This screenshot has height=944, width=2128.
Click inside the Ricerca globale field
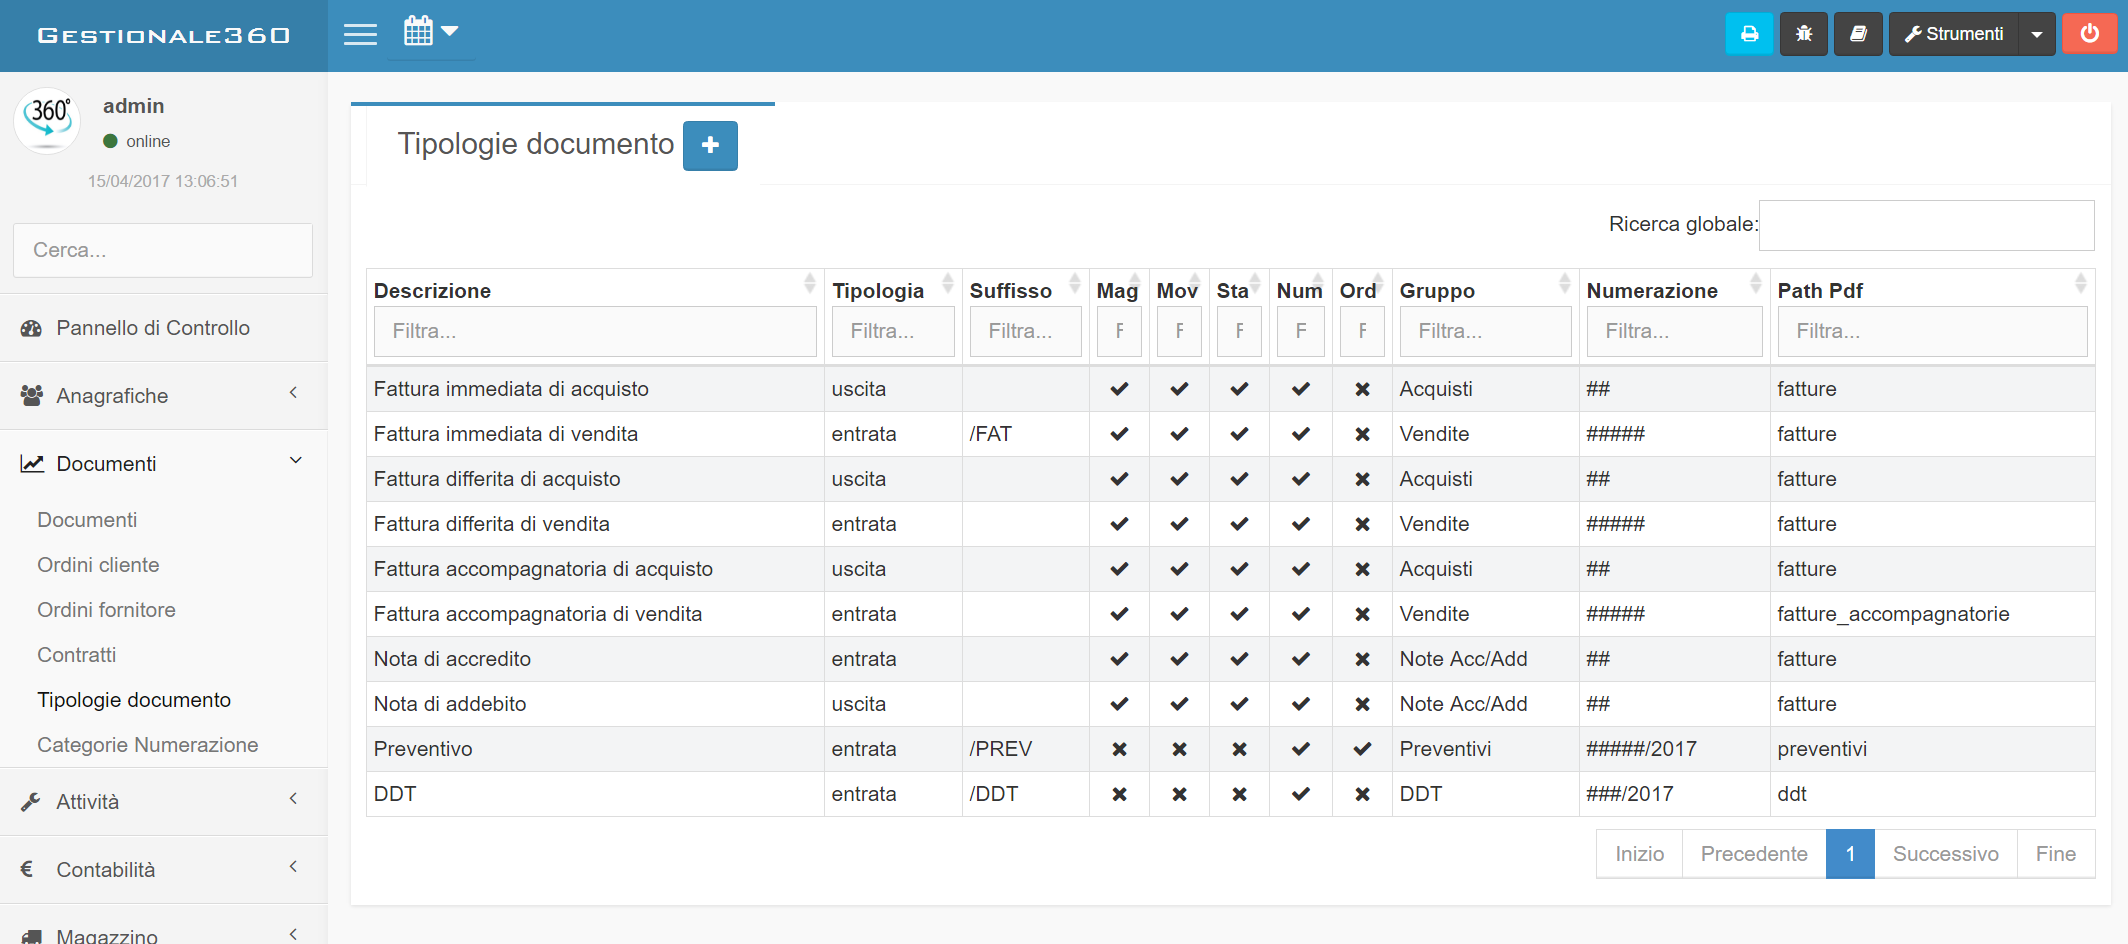pyautogui.click(x=1927, y=225)
